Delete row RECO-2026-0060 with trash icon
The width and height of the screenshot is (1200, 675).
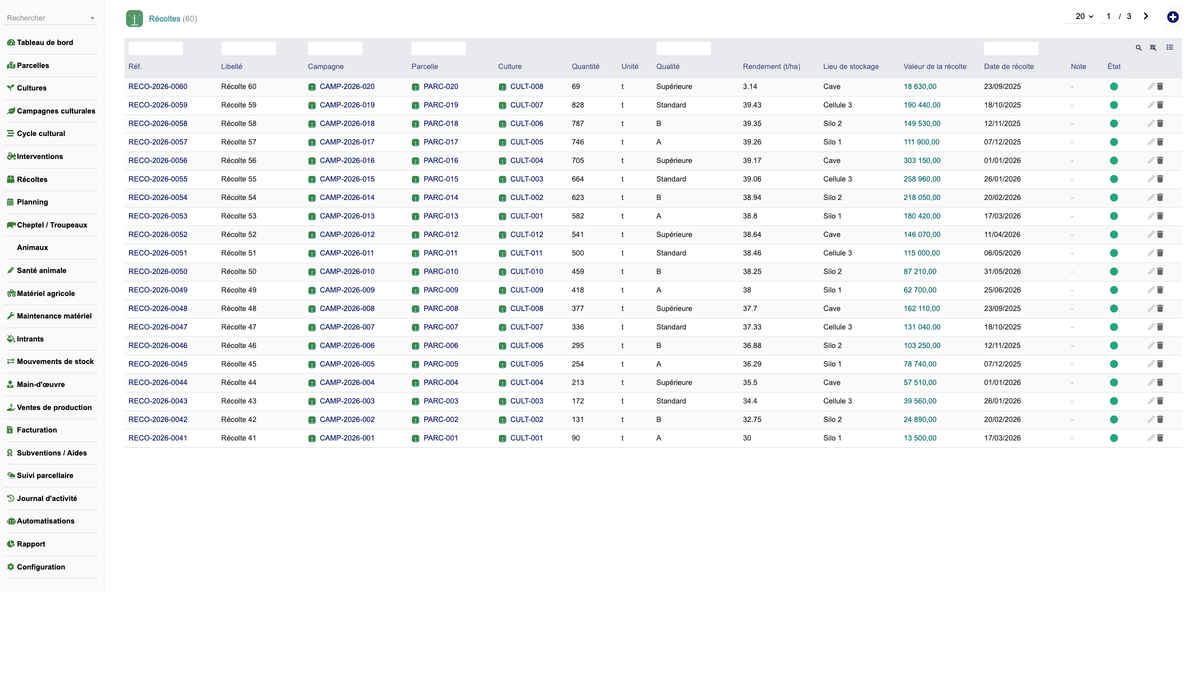(1160, 87)
